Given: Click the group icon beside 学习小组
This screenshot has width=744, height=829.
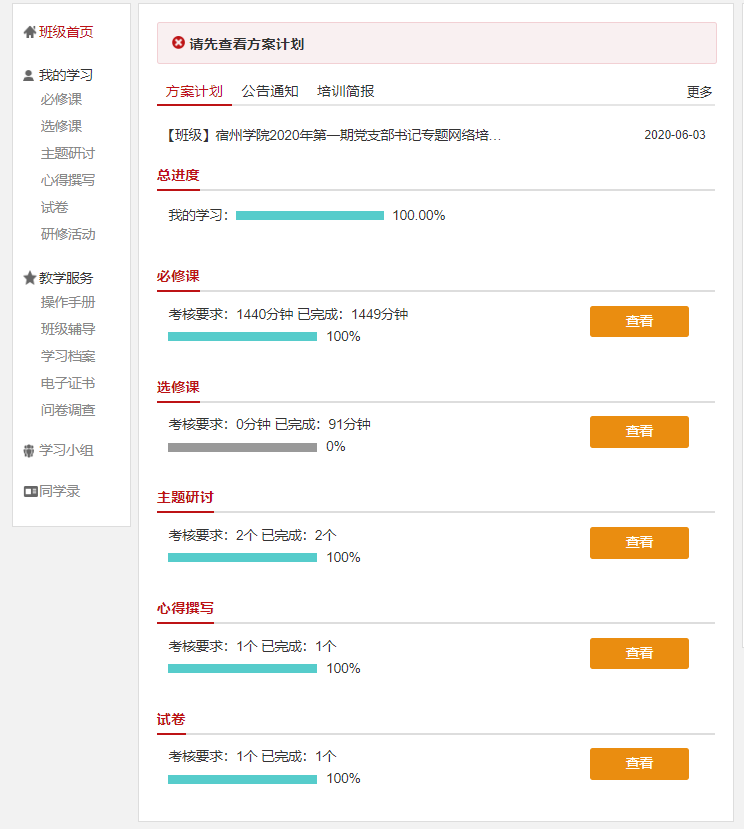Looking at the screenshot, I should (29, 451).
